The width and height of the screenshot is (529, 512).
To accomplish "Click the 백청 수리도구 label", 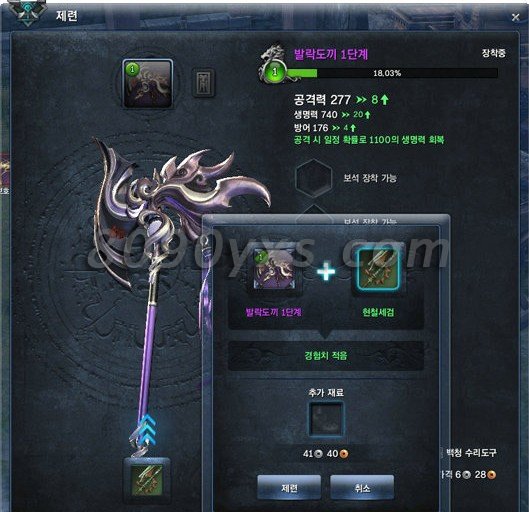I will 471,453.
